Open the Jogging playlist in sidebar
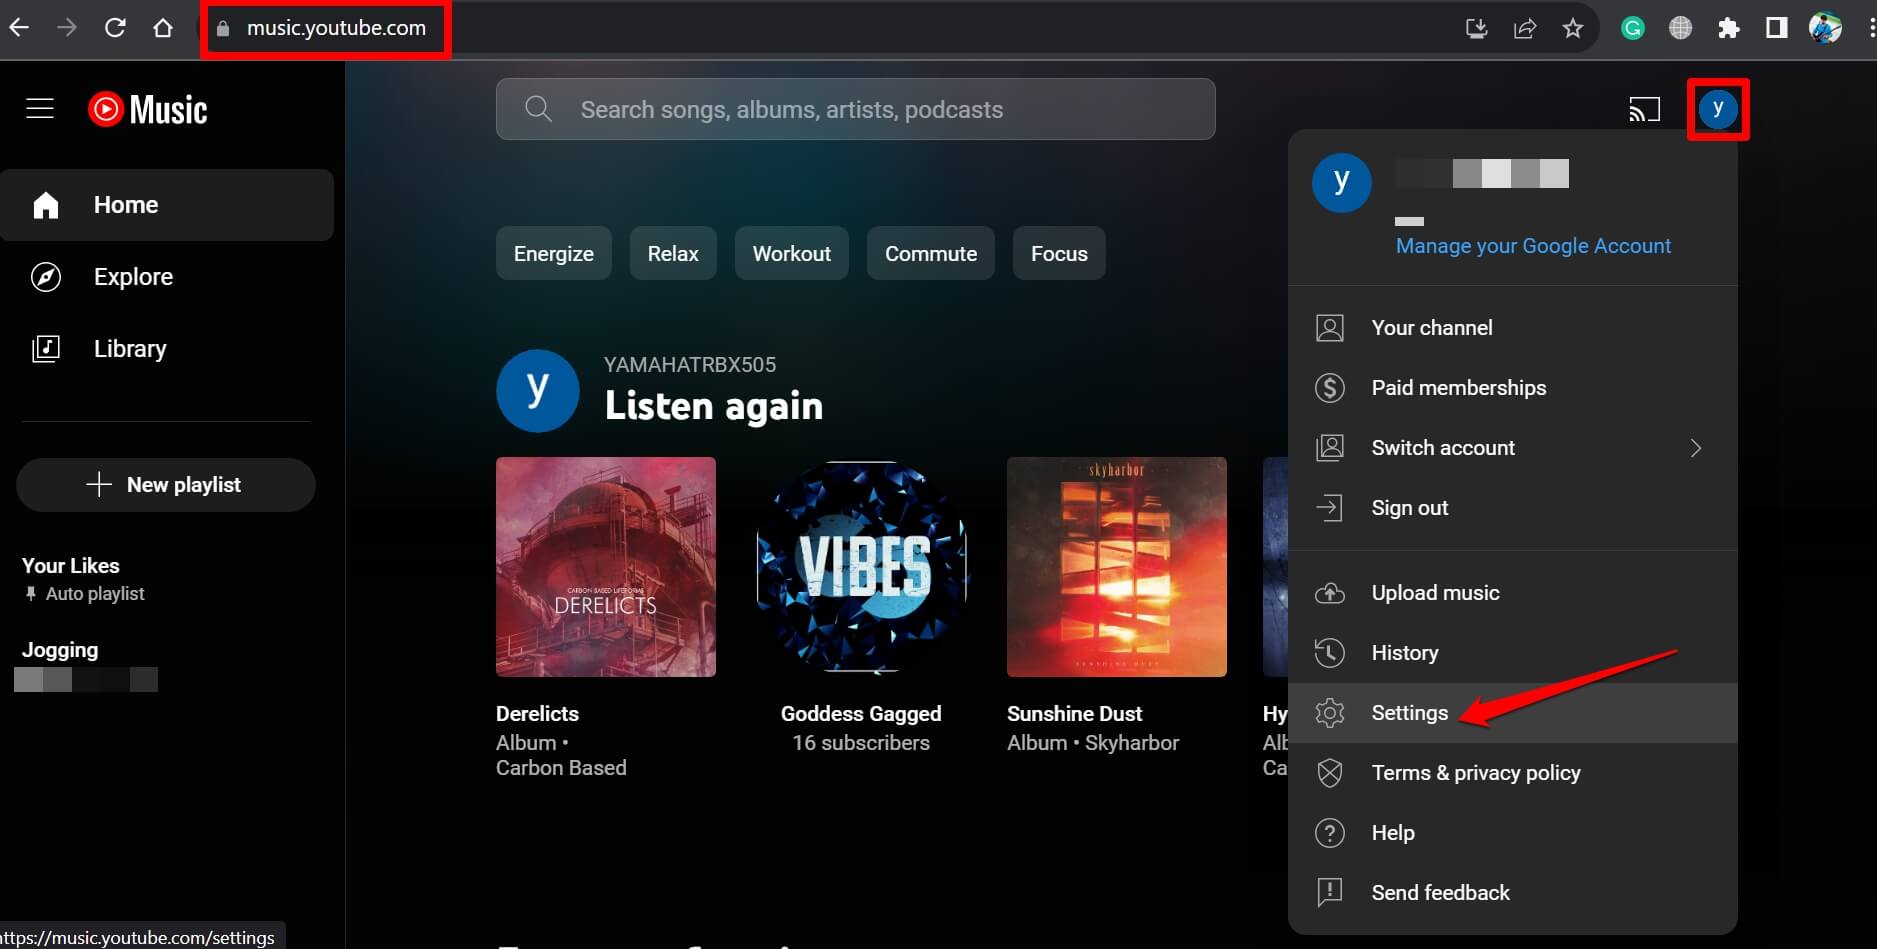1877x949 pixels. [60, 649]
